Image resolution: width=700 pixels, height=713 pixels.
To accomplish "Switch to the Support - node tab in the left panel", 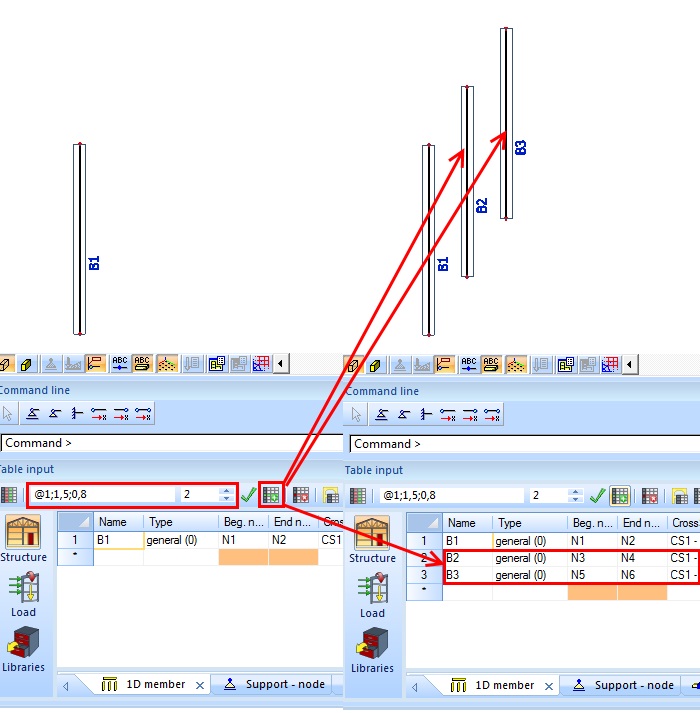I will coord(274,685).
